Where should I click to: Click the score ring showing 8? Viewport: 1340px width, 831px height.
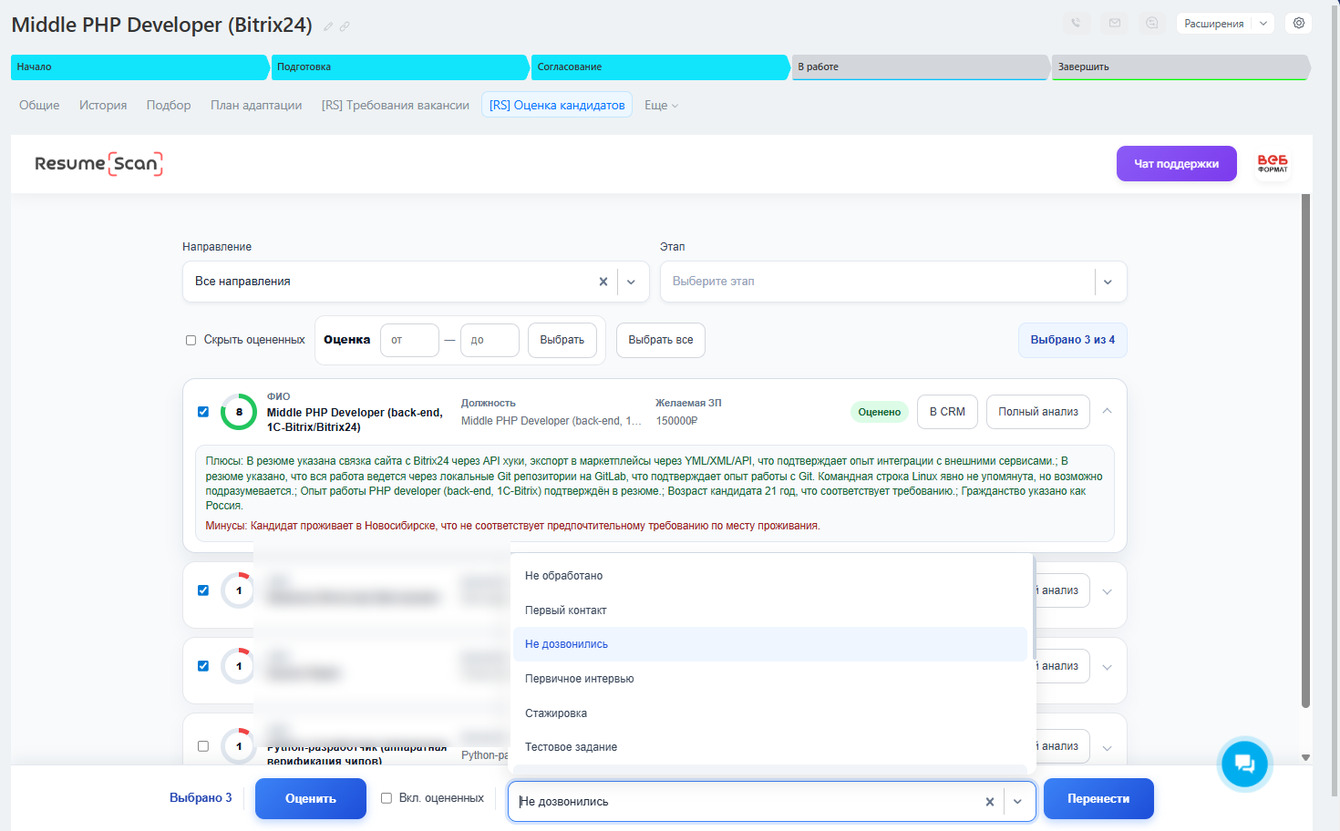point(238,411)
